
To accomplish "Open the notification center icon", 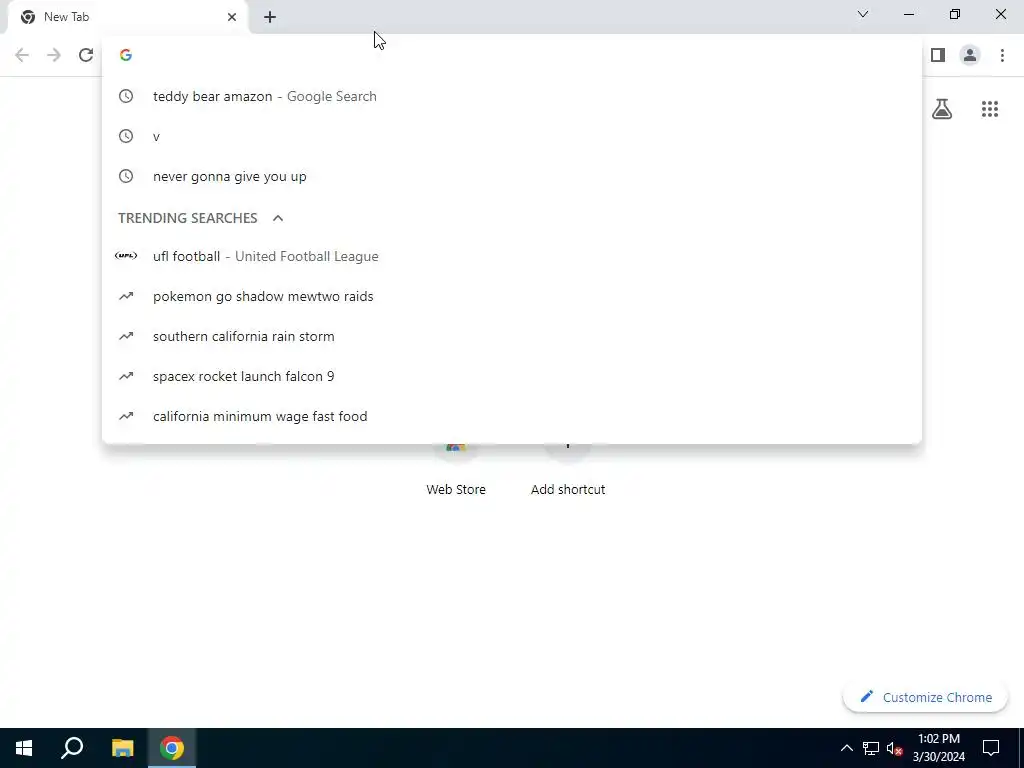I will [x=991, y=748].
